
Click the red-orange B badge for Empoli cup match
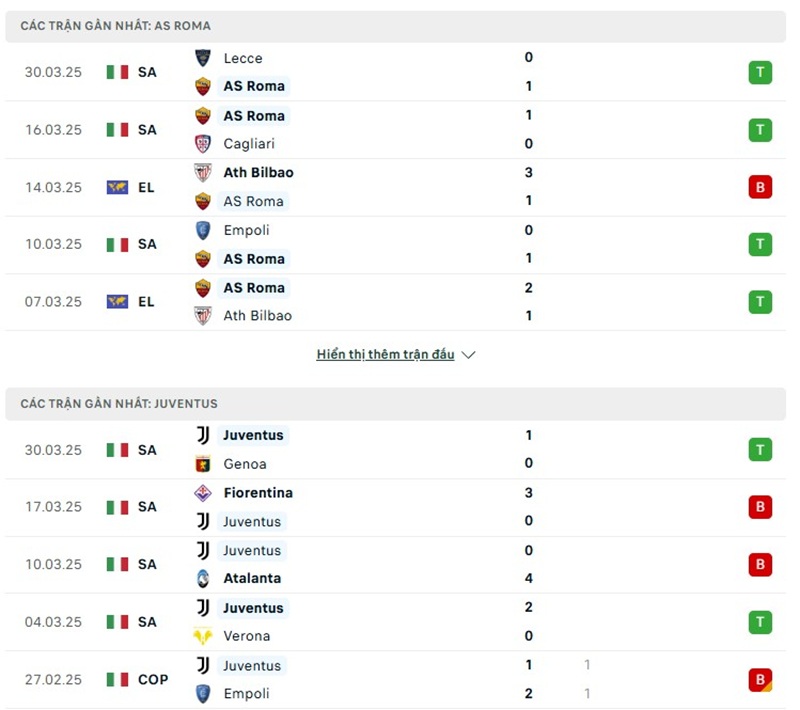760,680
